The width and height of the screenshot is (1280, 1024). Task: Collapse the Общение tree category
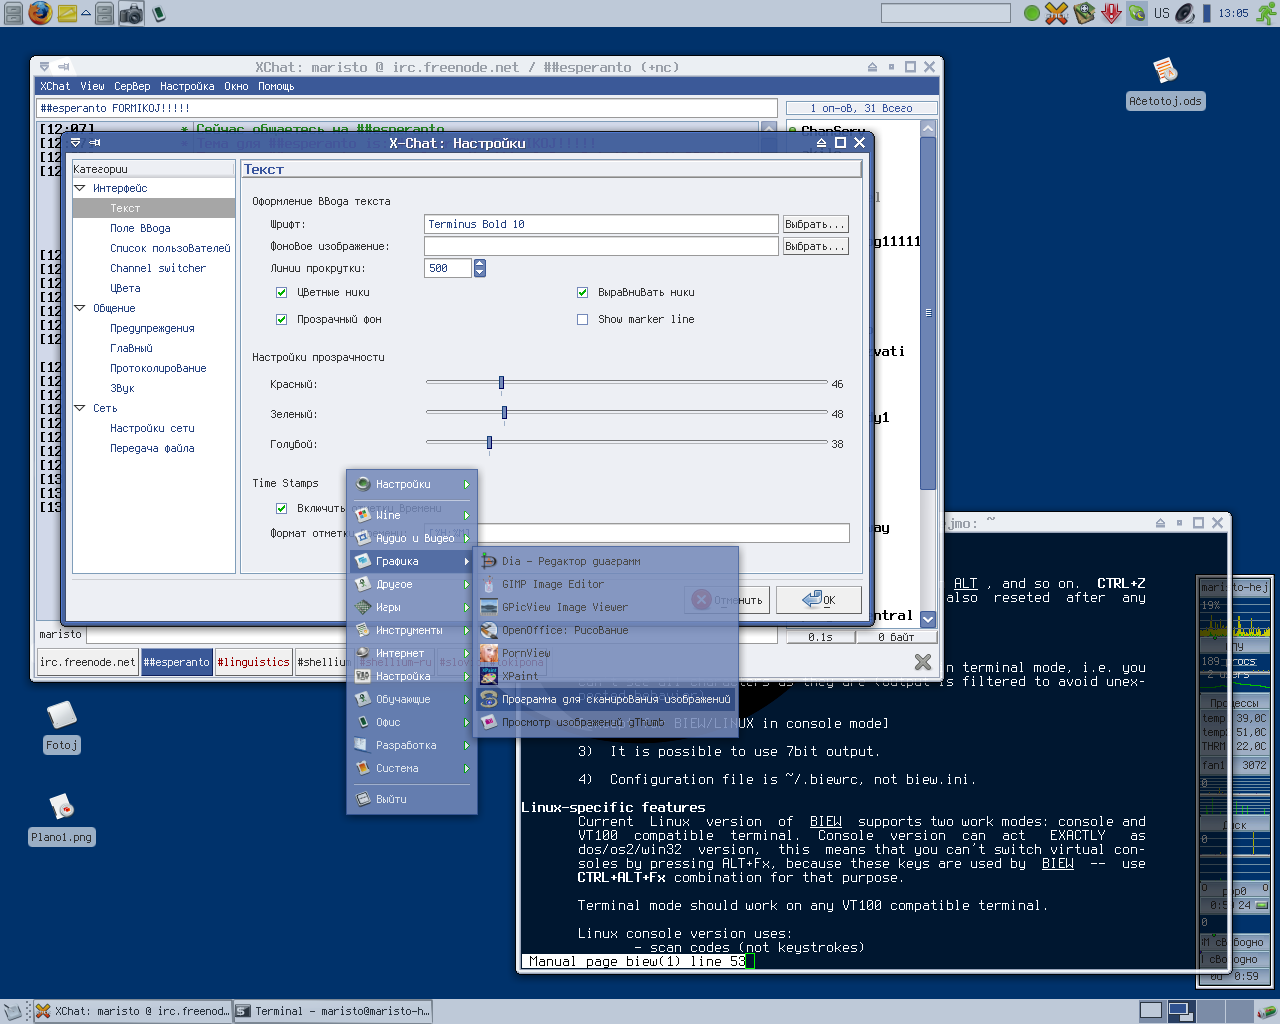[80, 308]
